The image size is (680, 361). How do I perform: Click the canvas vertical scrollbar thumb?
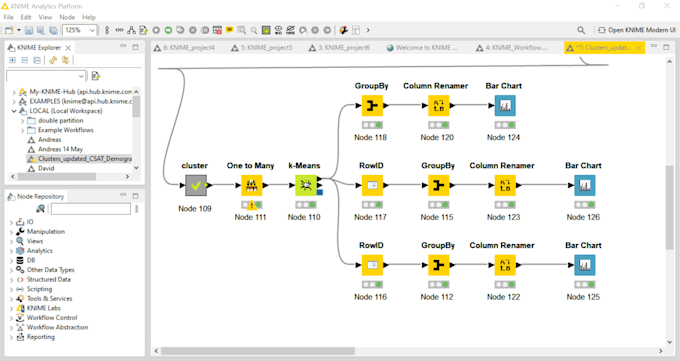[x=670, y=207]
